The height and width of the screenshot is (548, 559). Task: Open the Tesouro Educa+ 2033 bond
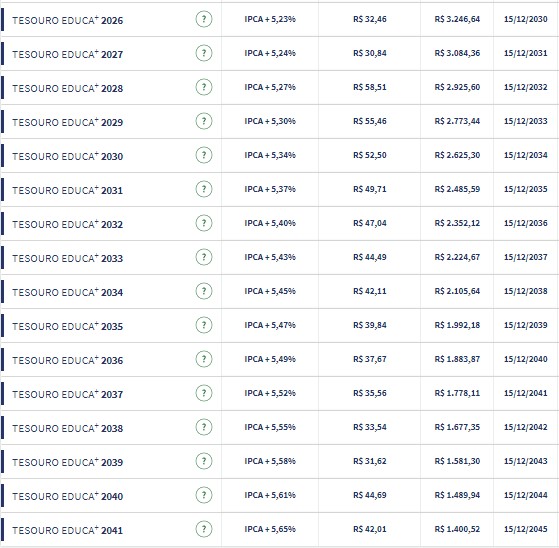68,258
